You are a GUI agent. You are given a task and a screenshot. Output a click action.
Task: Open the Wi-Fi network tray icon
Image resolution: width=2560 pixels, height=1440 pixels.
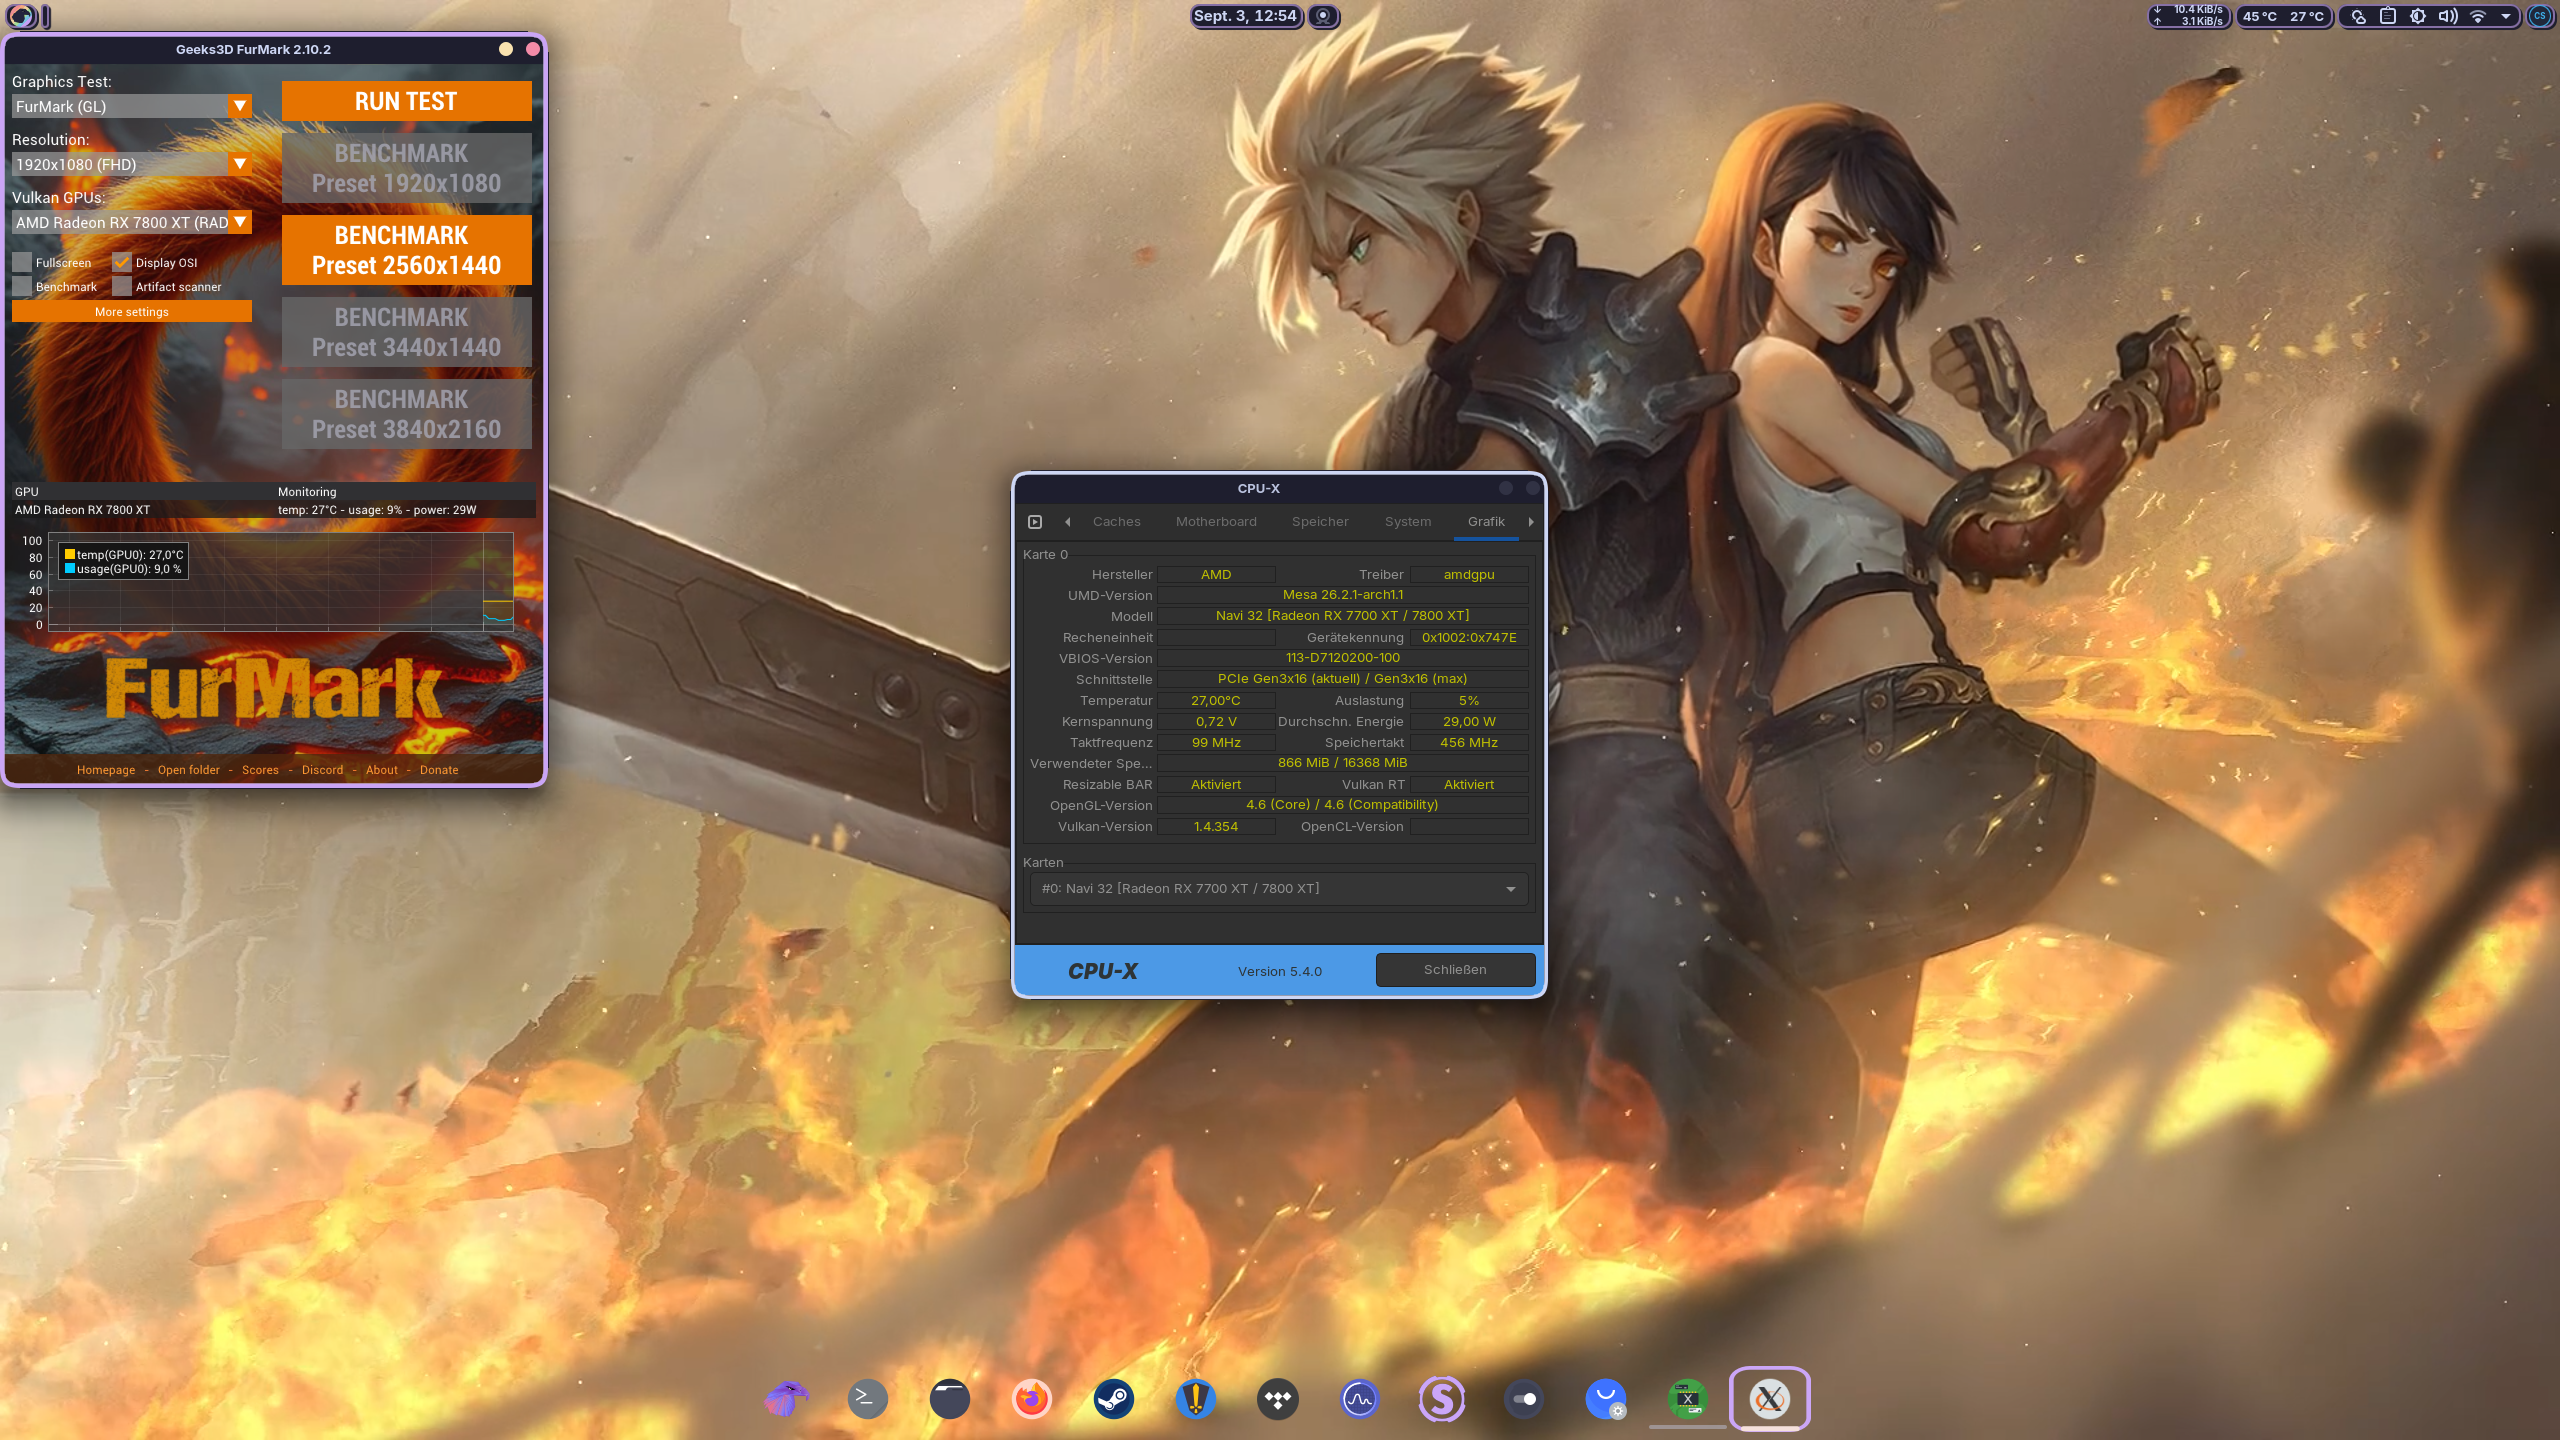click(x=2478, y=16)
